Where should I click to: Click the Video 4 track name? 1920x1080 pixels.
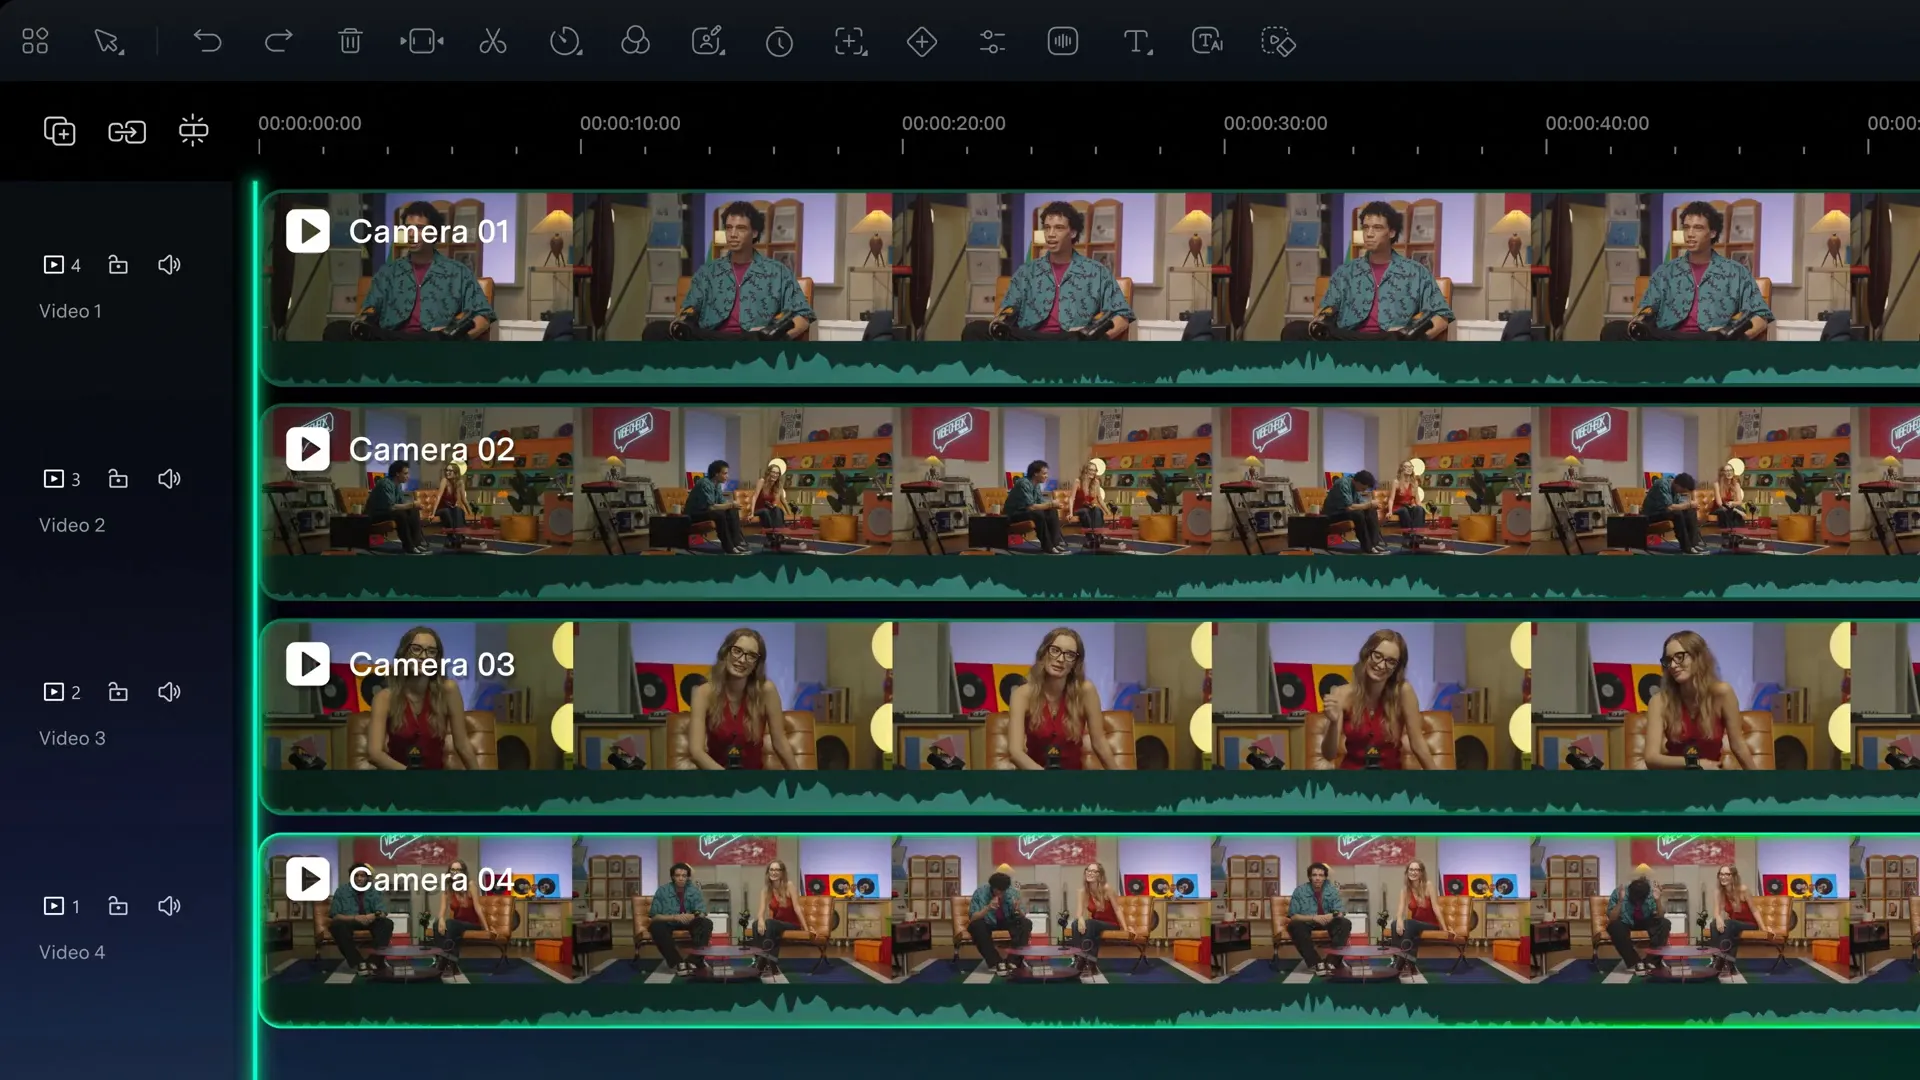pos(71,952)
